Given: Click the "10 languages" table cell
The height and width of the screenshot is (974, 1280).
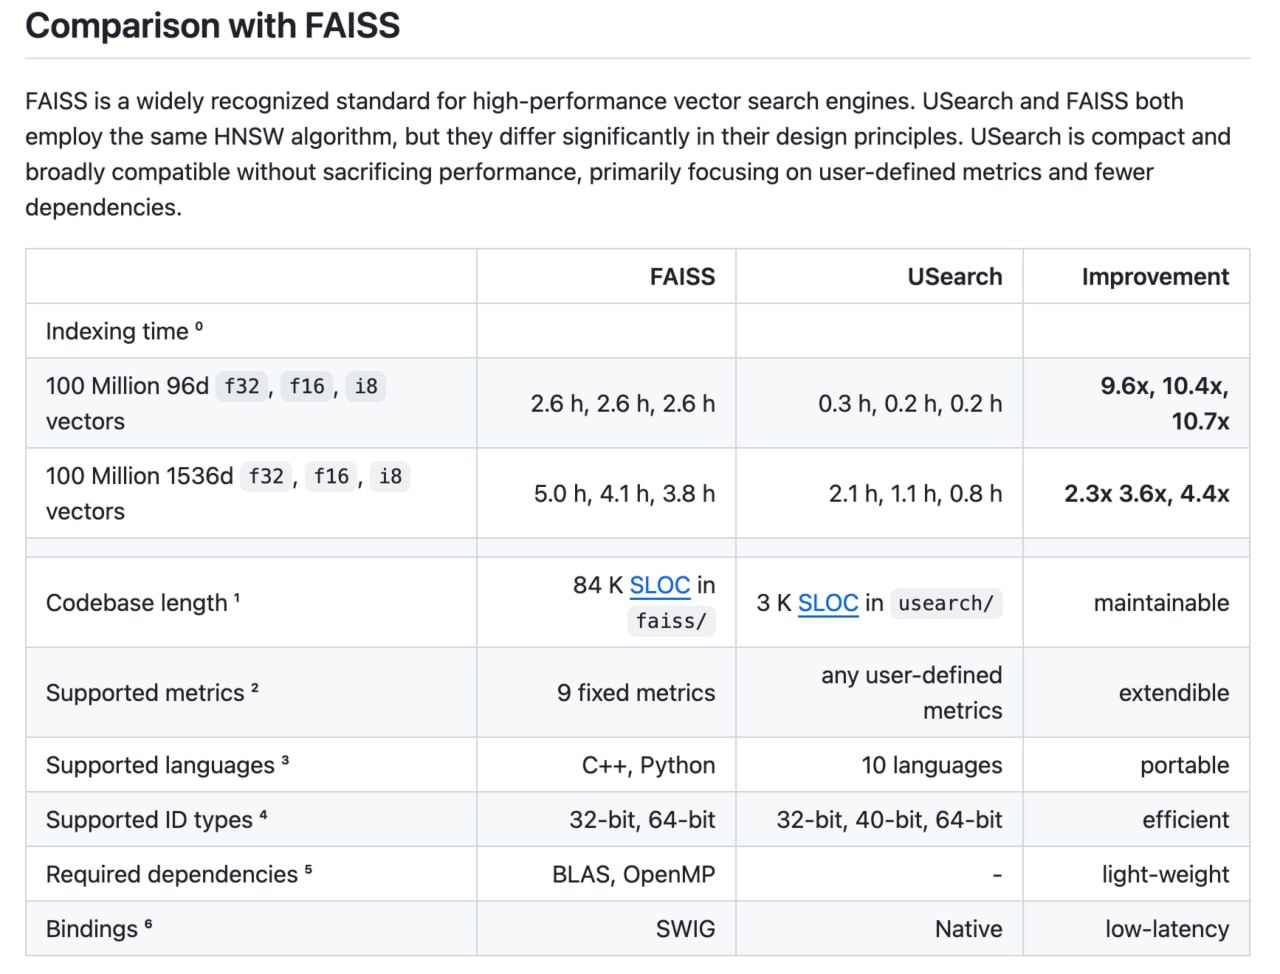Looking at the screenshot, I should pos(931,765).
